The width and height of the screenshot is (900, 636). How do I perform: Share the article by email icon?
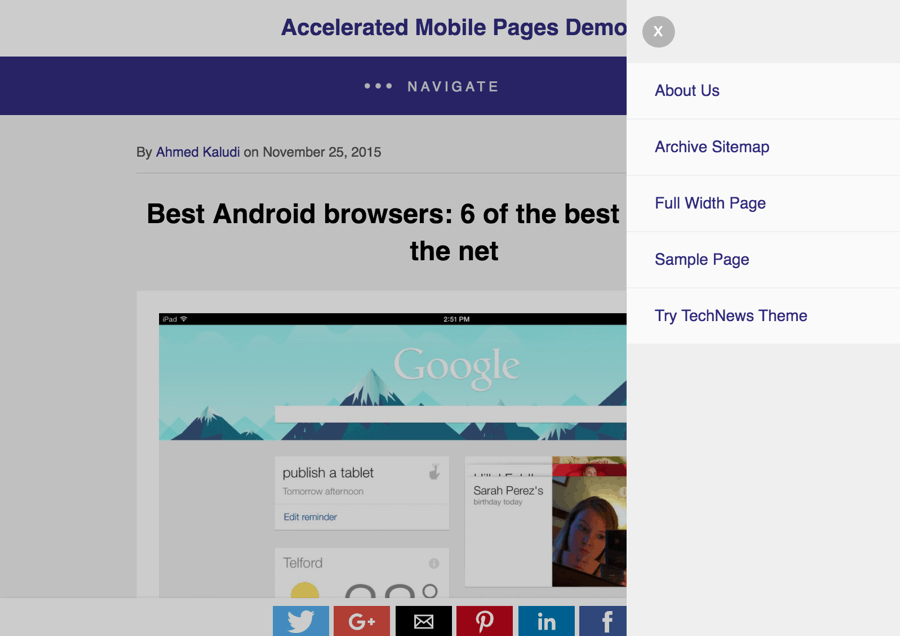point(424,621)
